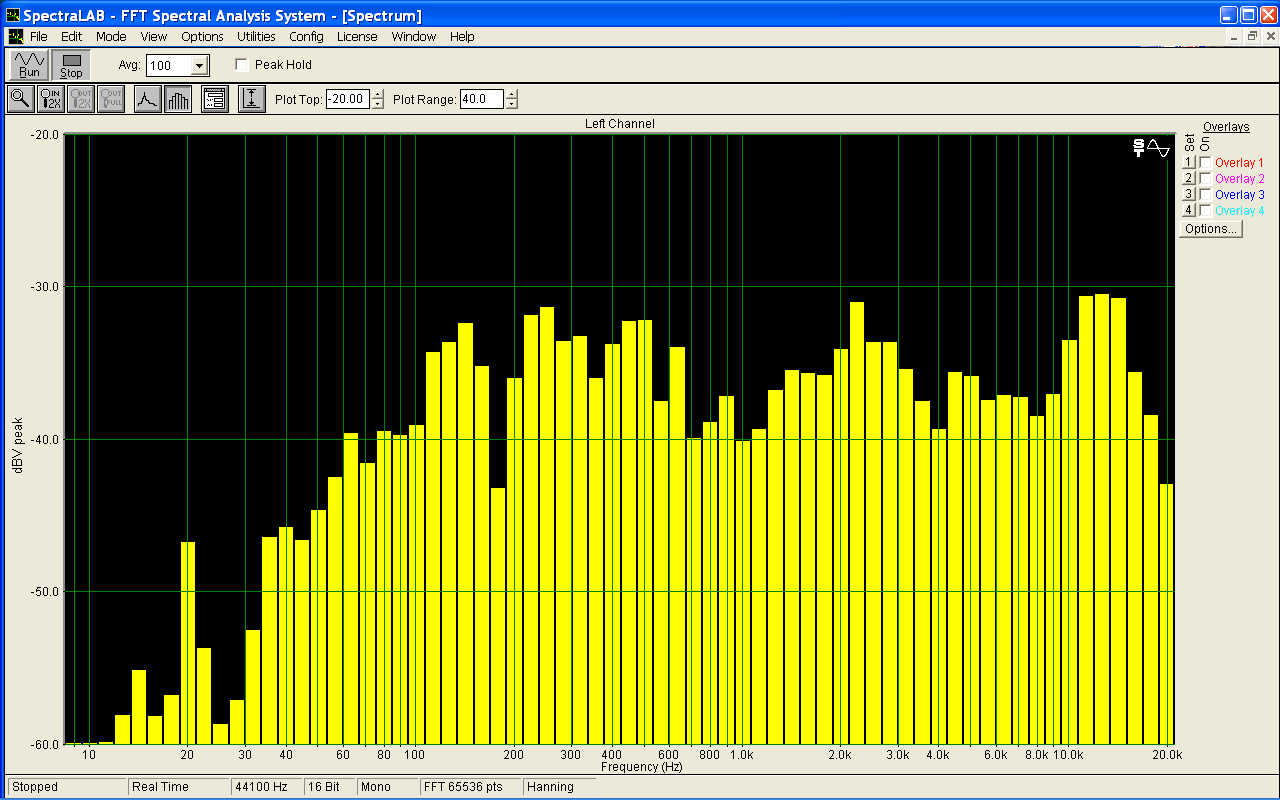Image resolution: width=1280 pixels, height=800 pixels.
Task: Switch to bar graph display icon
Action: (x=177, y=99)
